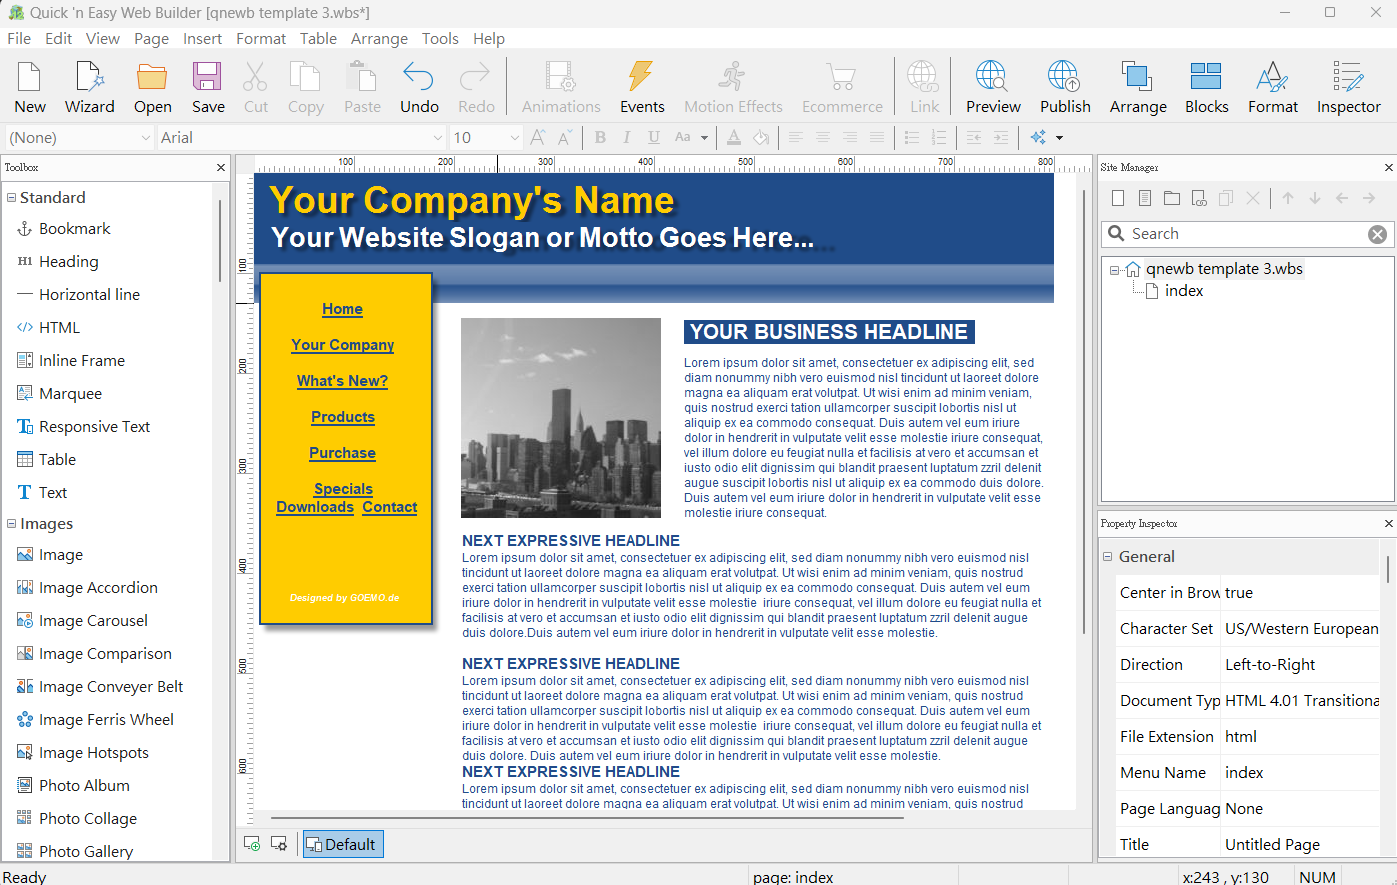Open the Insert menu
This screenshot has width=1397, height=885.
[202, 39]
